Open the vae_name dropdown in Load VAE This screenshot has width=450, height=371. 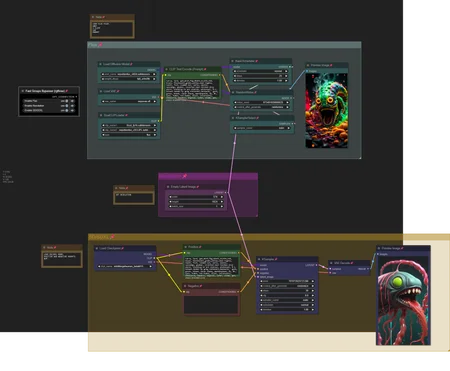click(x=129, y=101)
